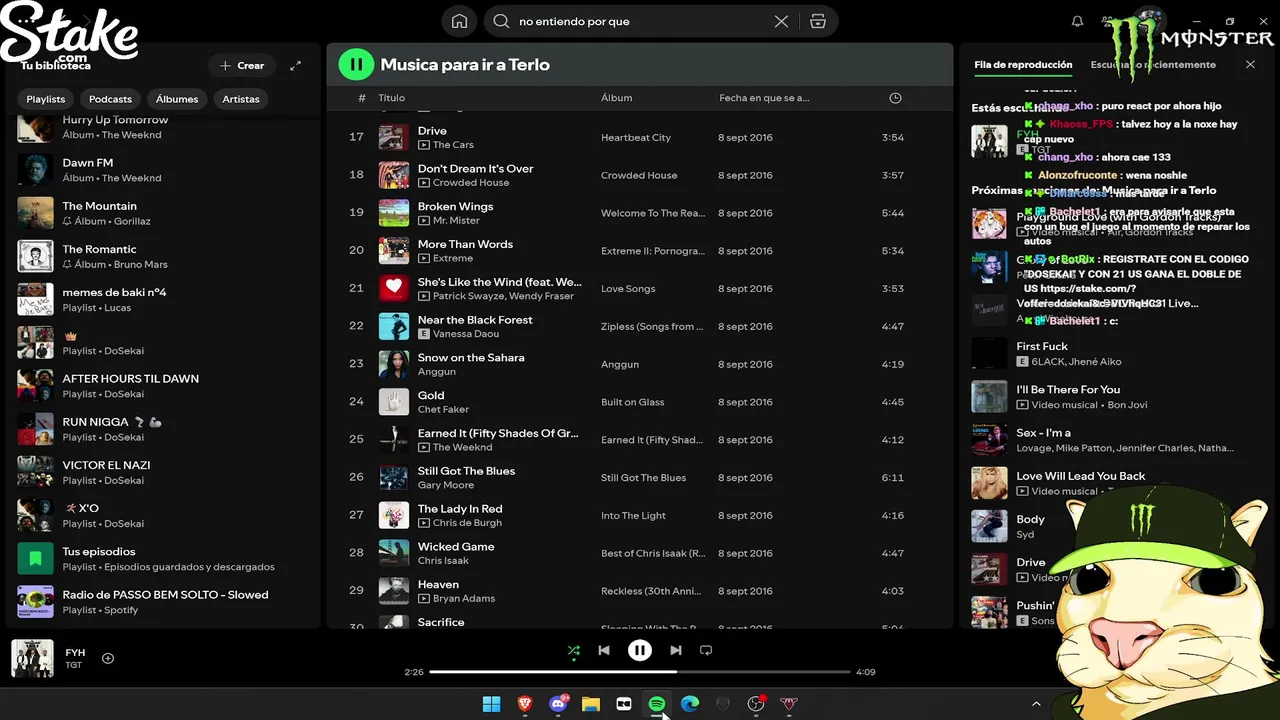The image size is (1280, 720).
Task: Pause playlist using the green header button
Action: [356, 64]
